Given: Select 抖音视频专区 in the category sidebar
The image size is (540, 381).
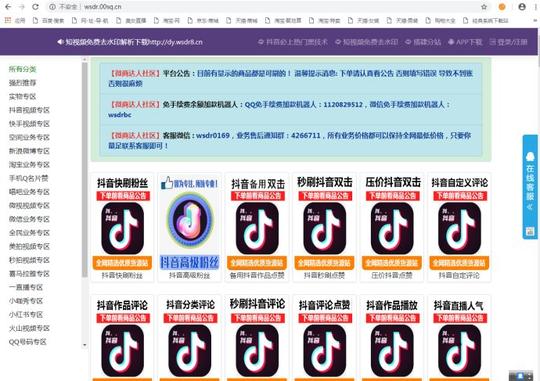Looking at the screenshot, I should tap(29, 110).
